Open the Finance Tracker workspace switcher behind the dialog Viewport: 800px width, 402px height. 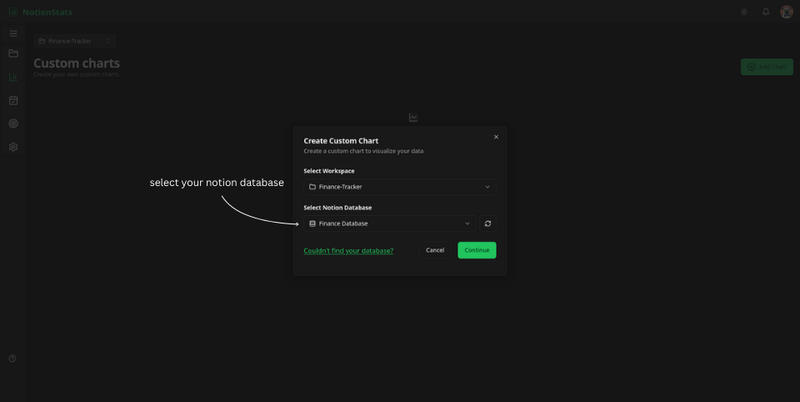[74, 41]
